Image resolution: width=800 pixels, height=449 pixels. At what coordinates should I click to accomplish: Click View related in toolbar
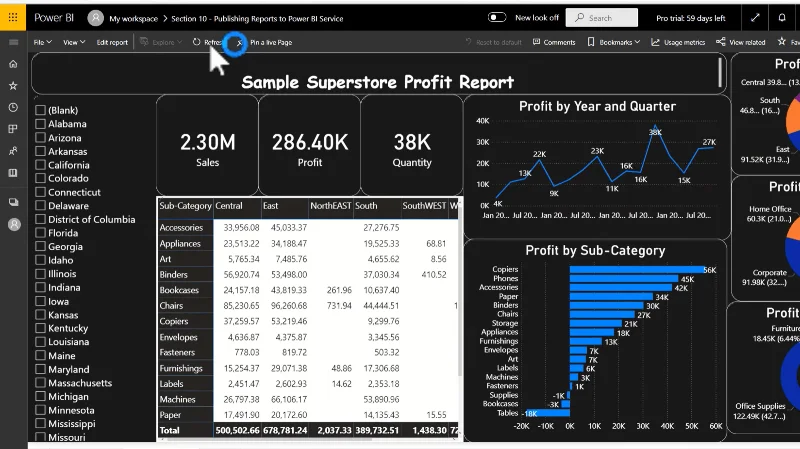click(x=741, y=42)
